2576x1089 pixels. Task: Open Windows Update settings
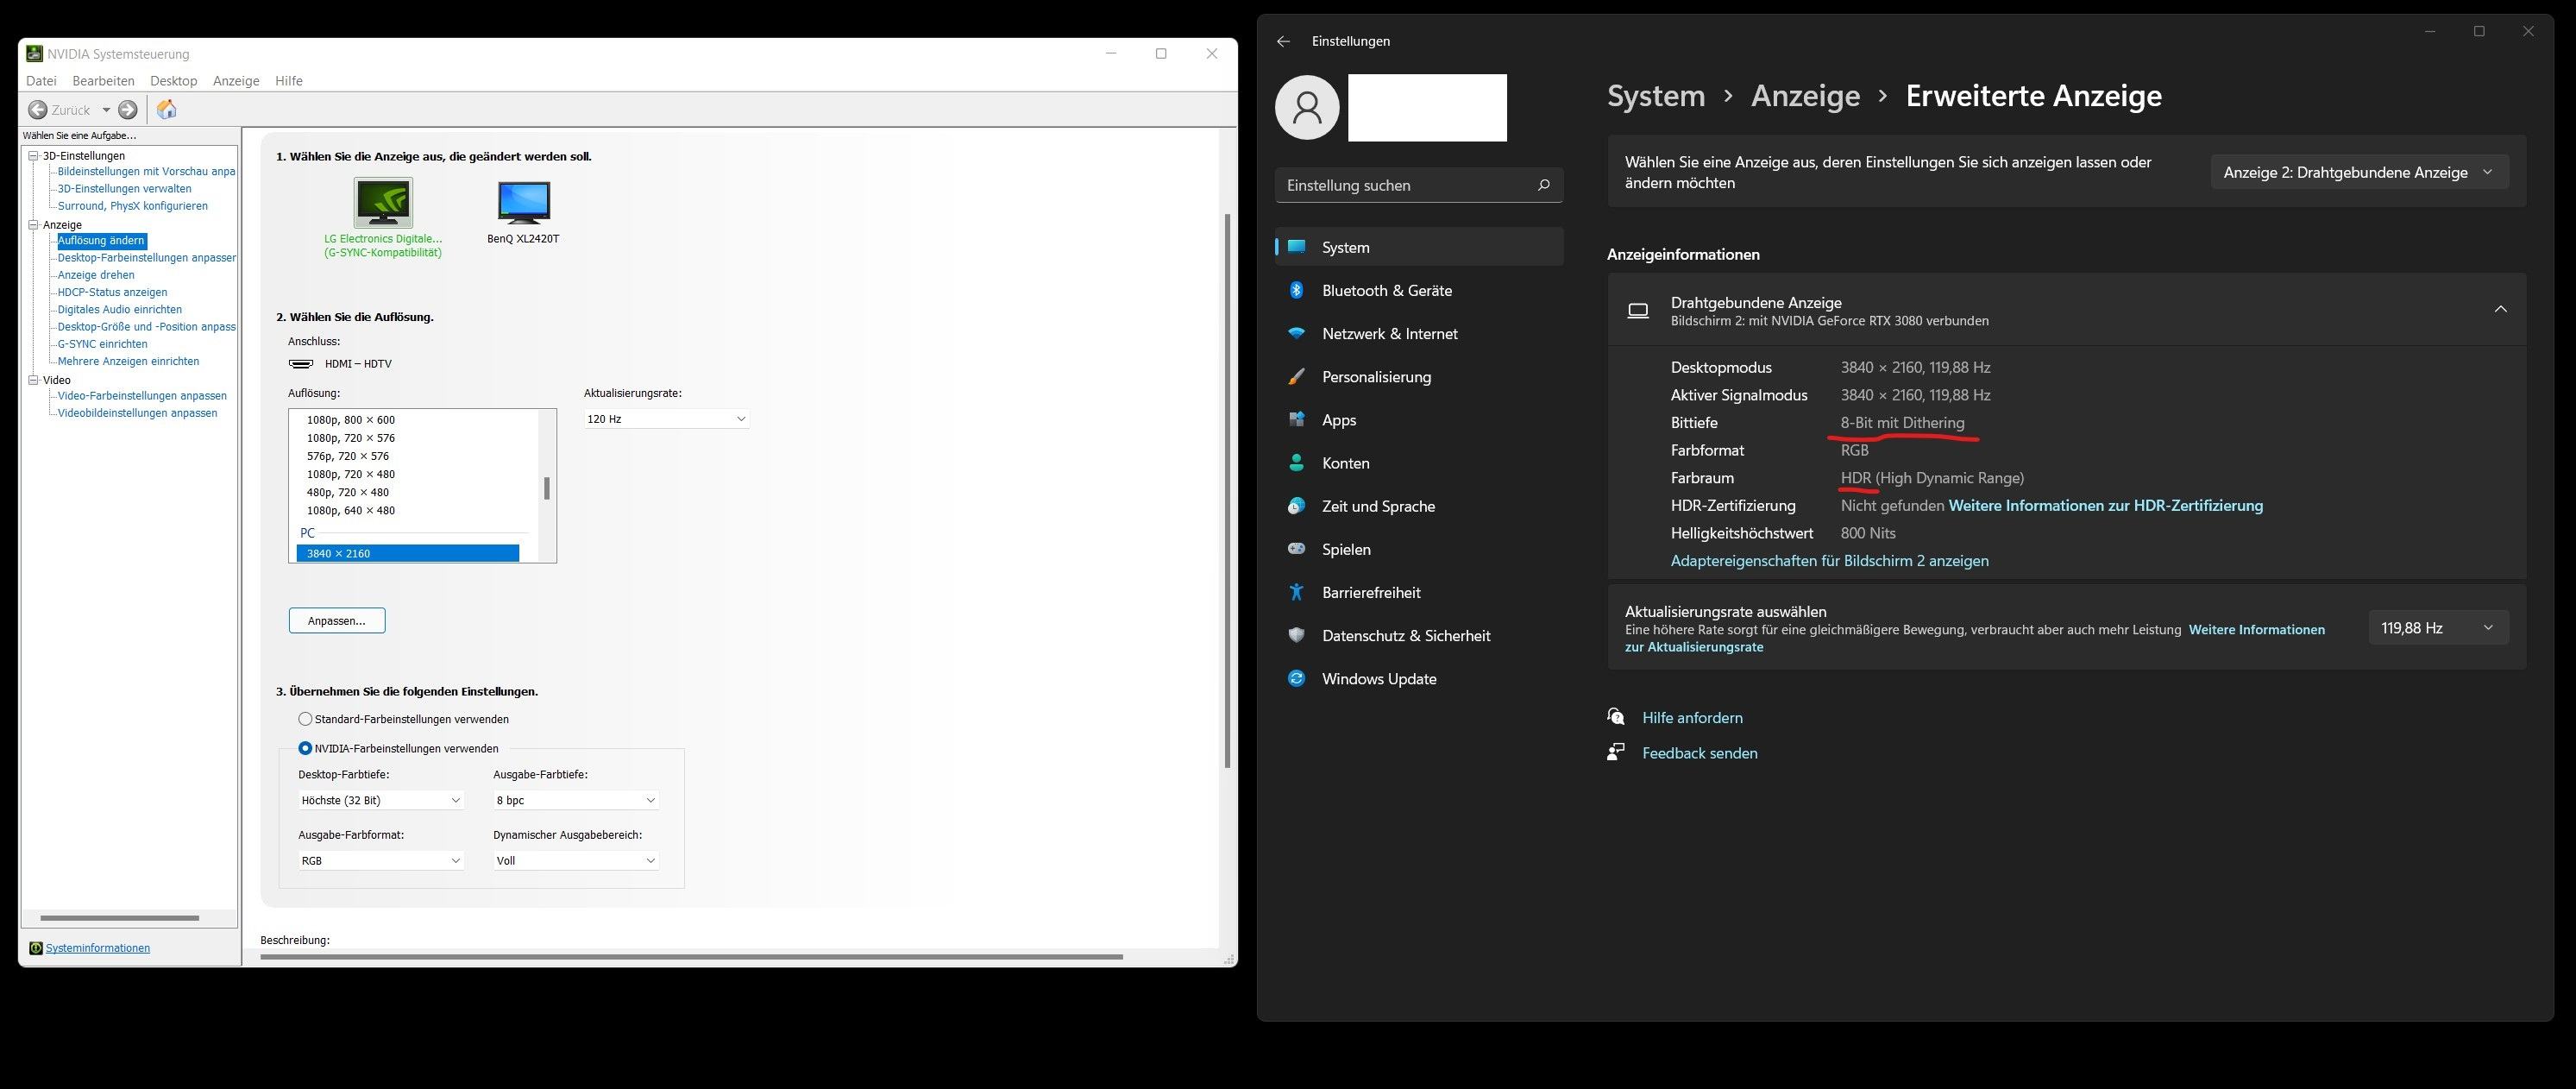(1419, 679)
